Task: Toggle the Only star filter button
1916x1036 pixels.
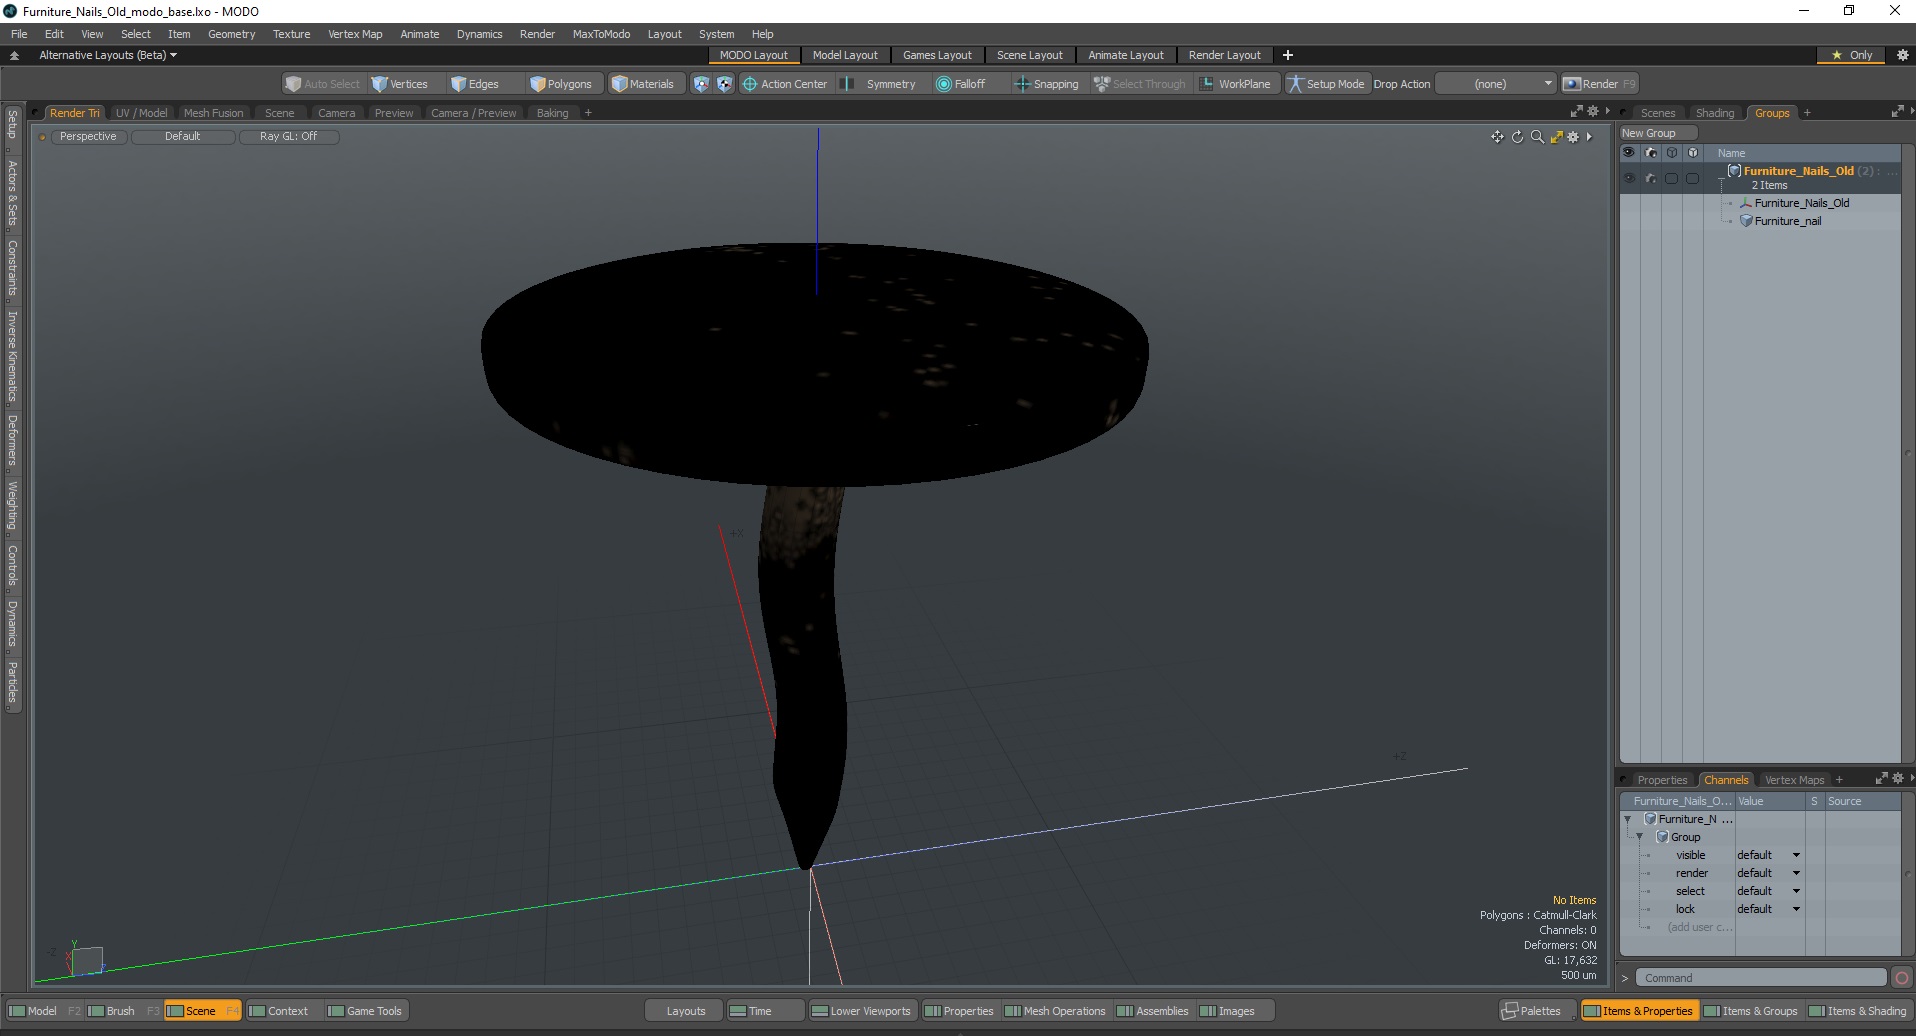Action: 1852,55
